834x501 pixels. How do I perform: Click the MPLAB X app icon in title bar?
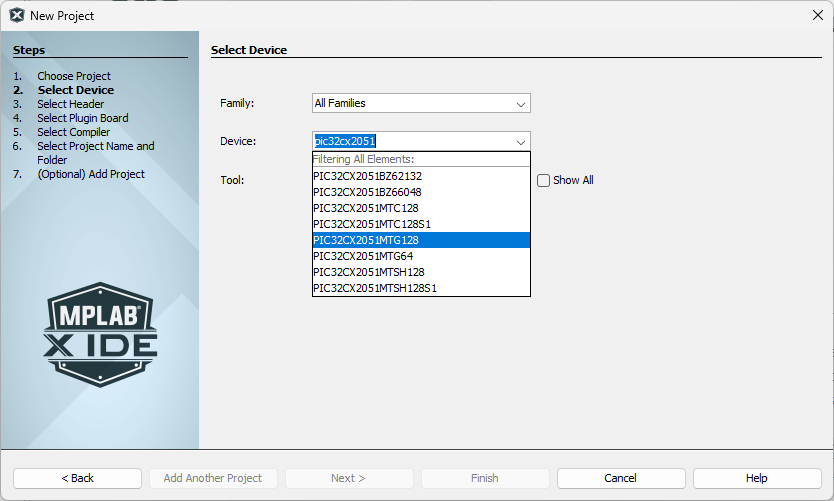coord(17,15)
